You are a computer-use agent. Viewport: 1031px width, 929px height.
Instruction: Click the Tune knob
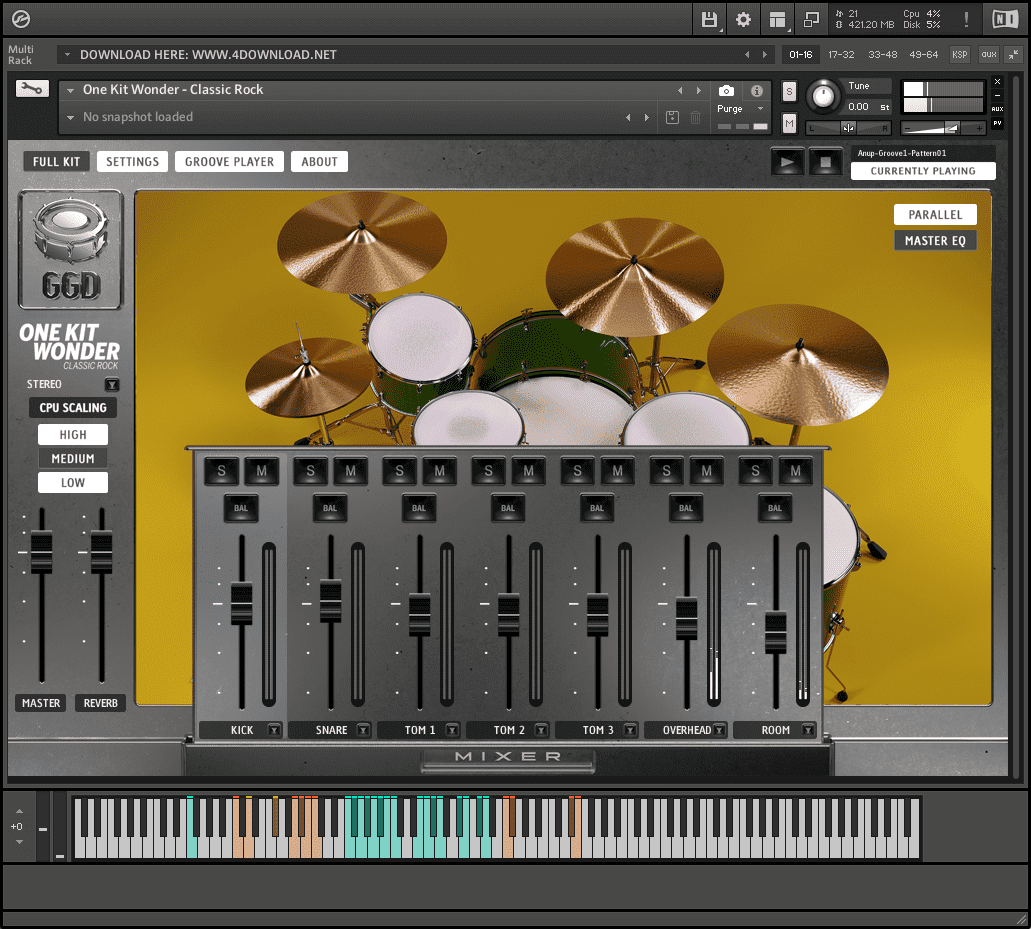click(823, 97)
